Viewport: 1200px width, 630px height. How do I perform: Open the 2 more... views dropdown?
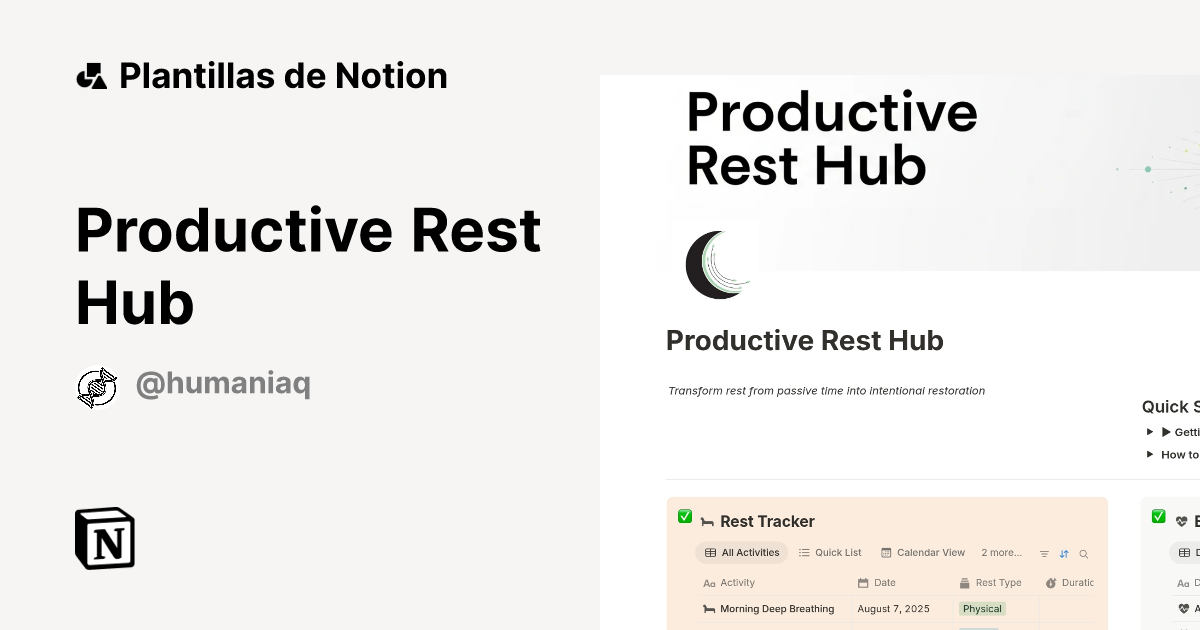tap(1002, 553)
